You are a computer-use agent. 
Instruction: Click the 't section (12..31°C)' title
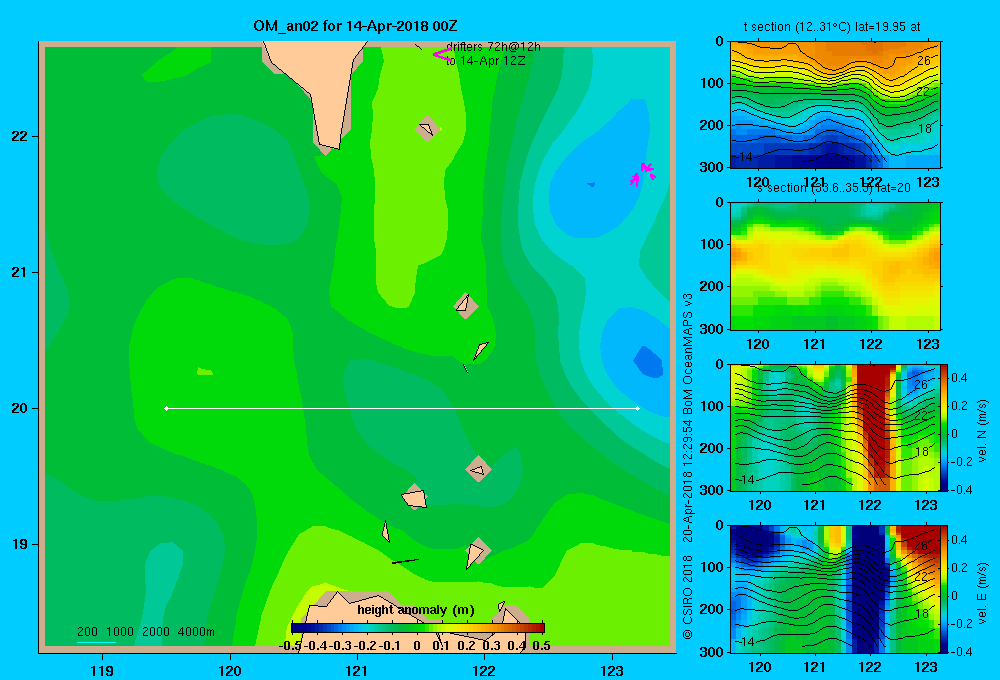pos(832,27)
